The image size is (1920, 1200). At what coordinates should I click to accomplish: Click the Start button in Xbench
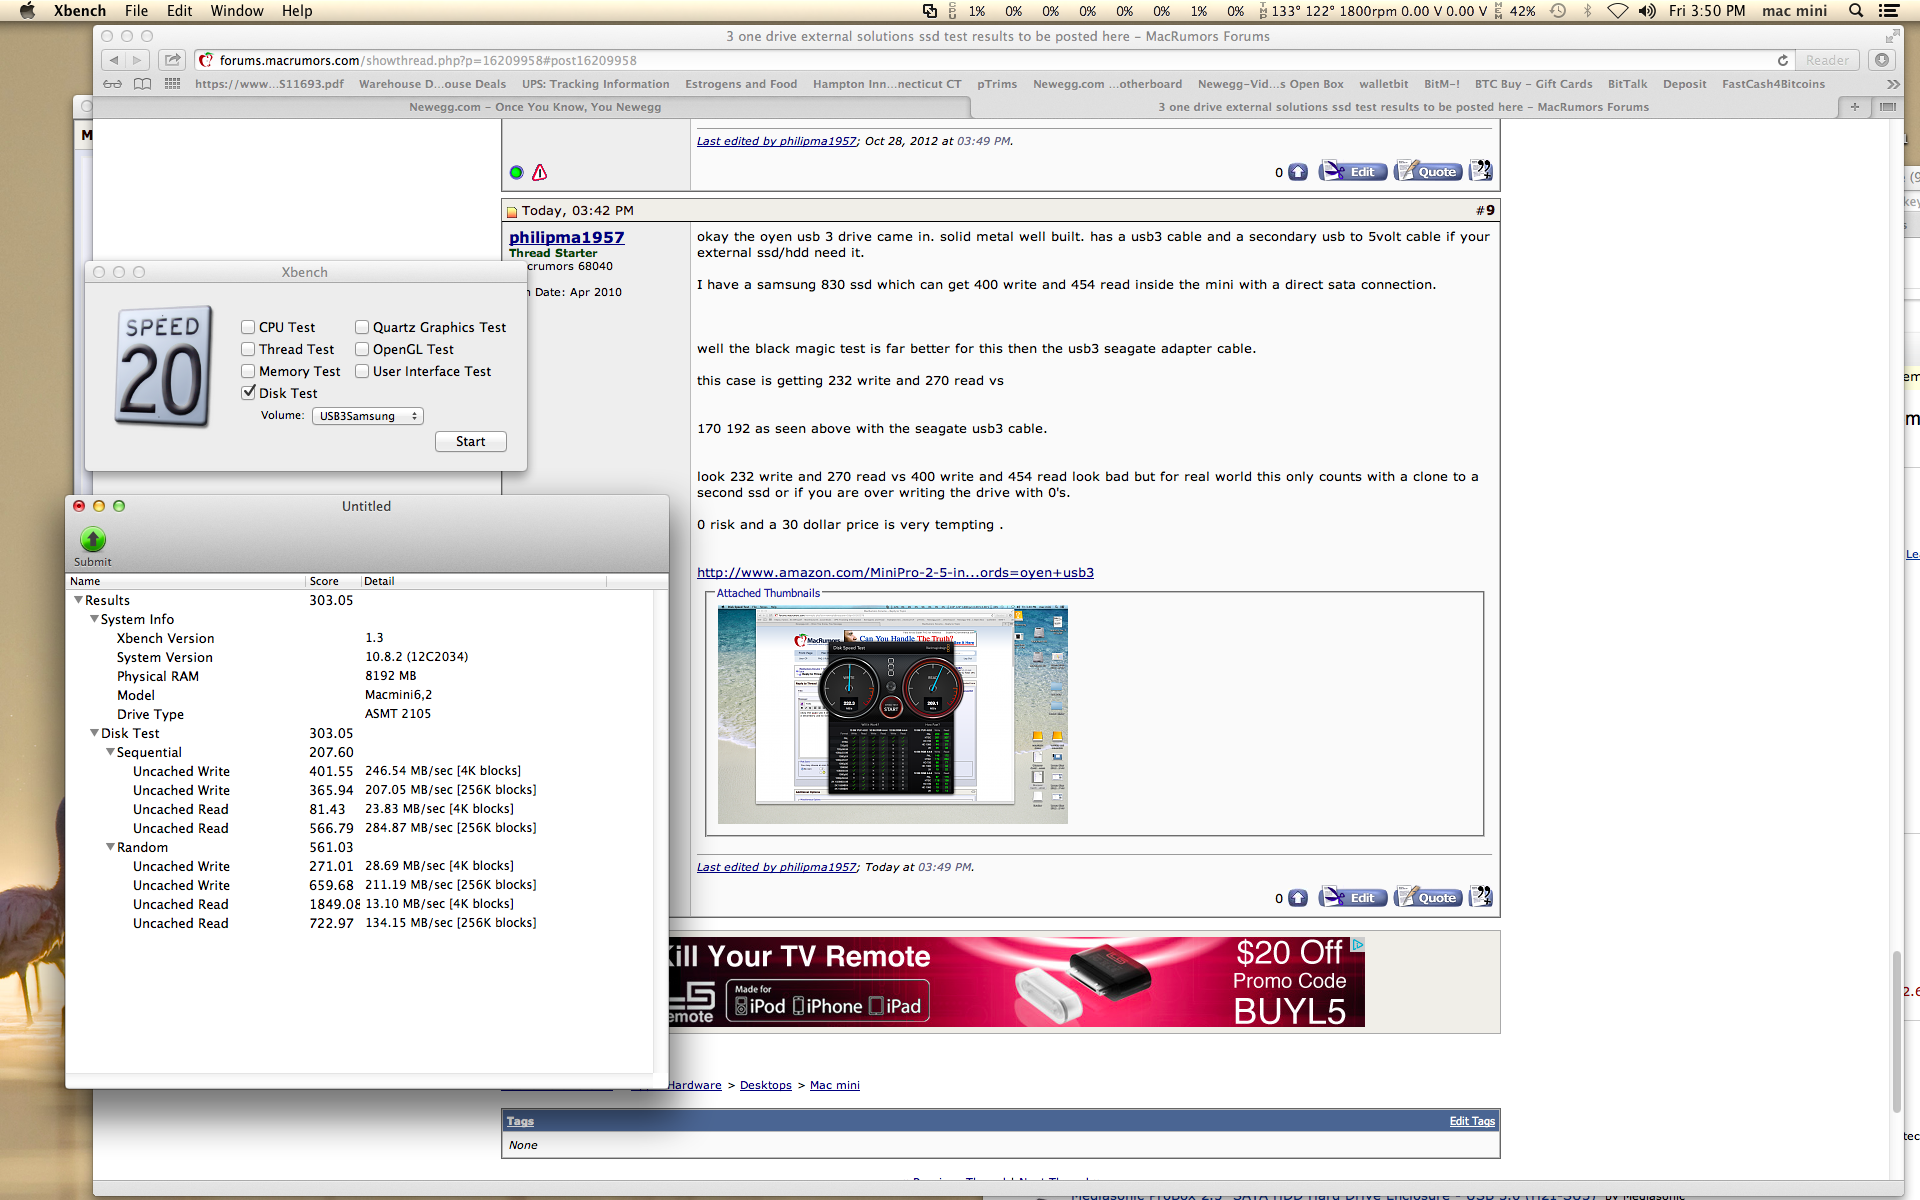tap(471, 442)
